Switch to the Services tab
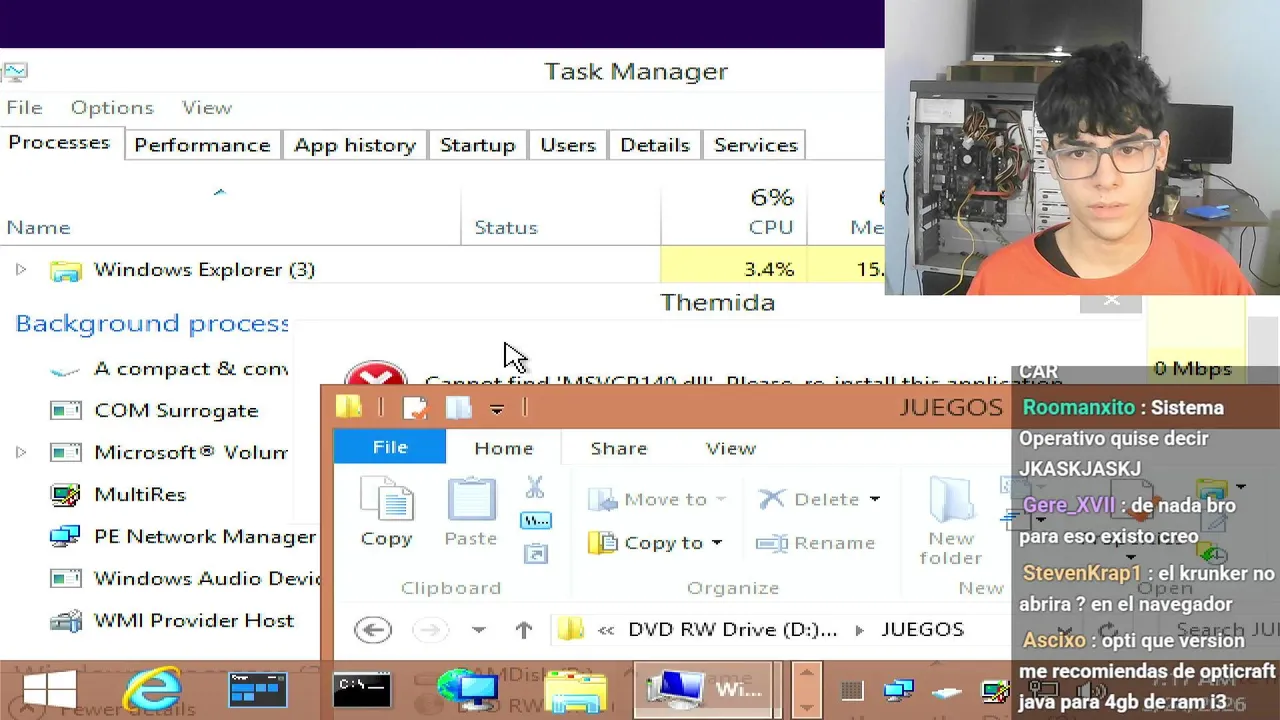This screenshot has height=720, width=1280. pos(756,145)
